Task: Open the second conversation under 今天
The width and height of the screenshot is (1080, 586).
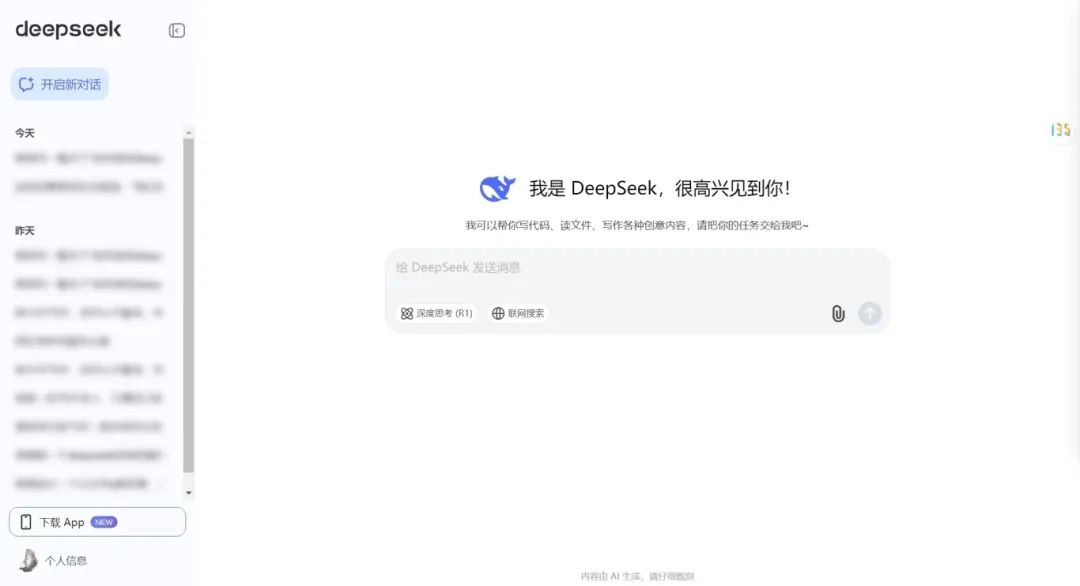Action: click(89, 187)
